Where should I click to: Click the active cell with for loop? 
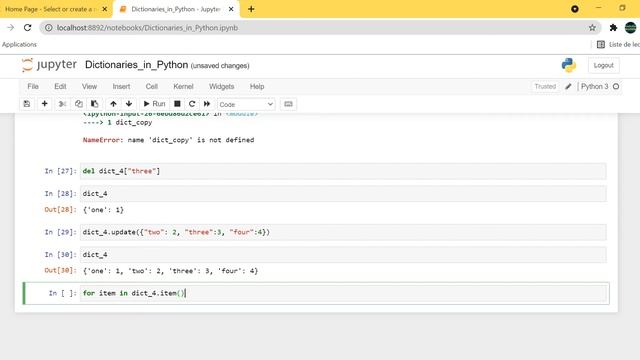[x=343, y=293]
